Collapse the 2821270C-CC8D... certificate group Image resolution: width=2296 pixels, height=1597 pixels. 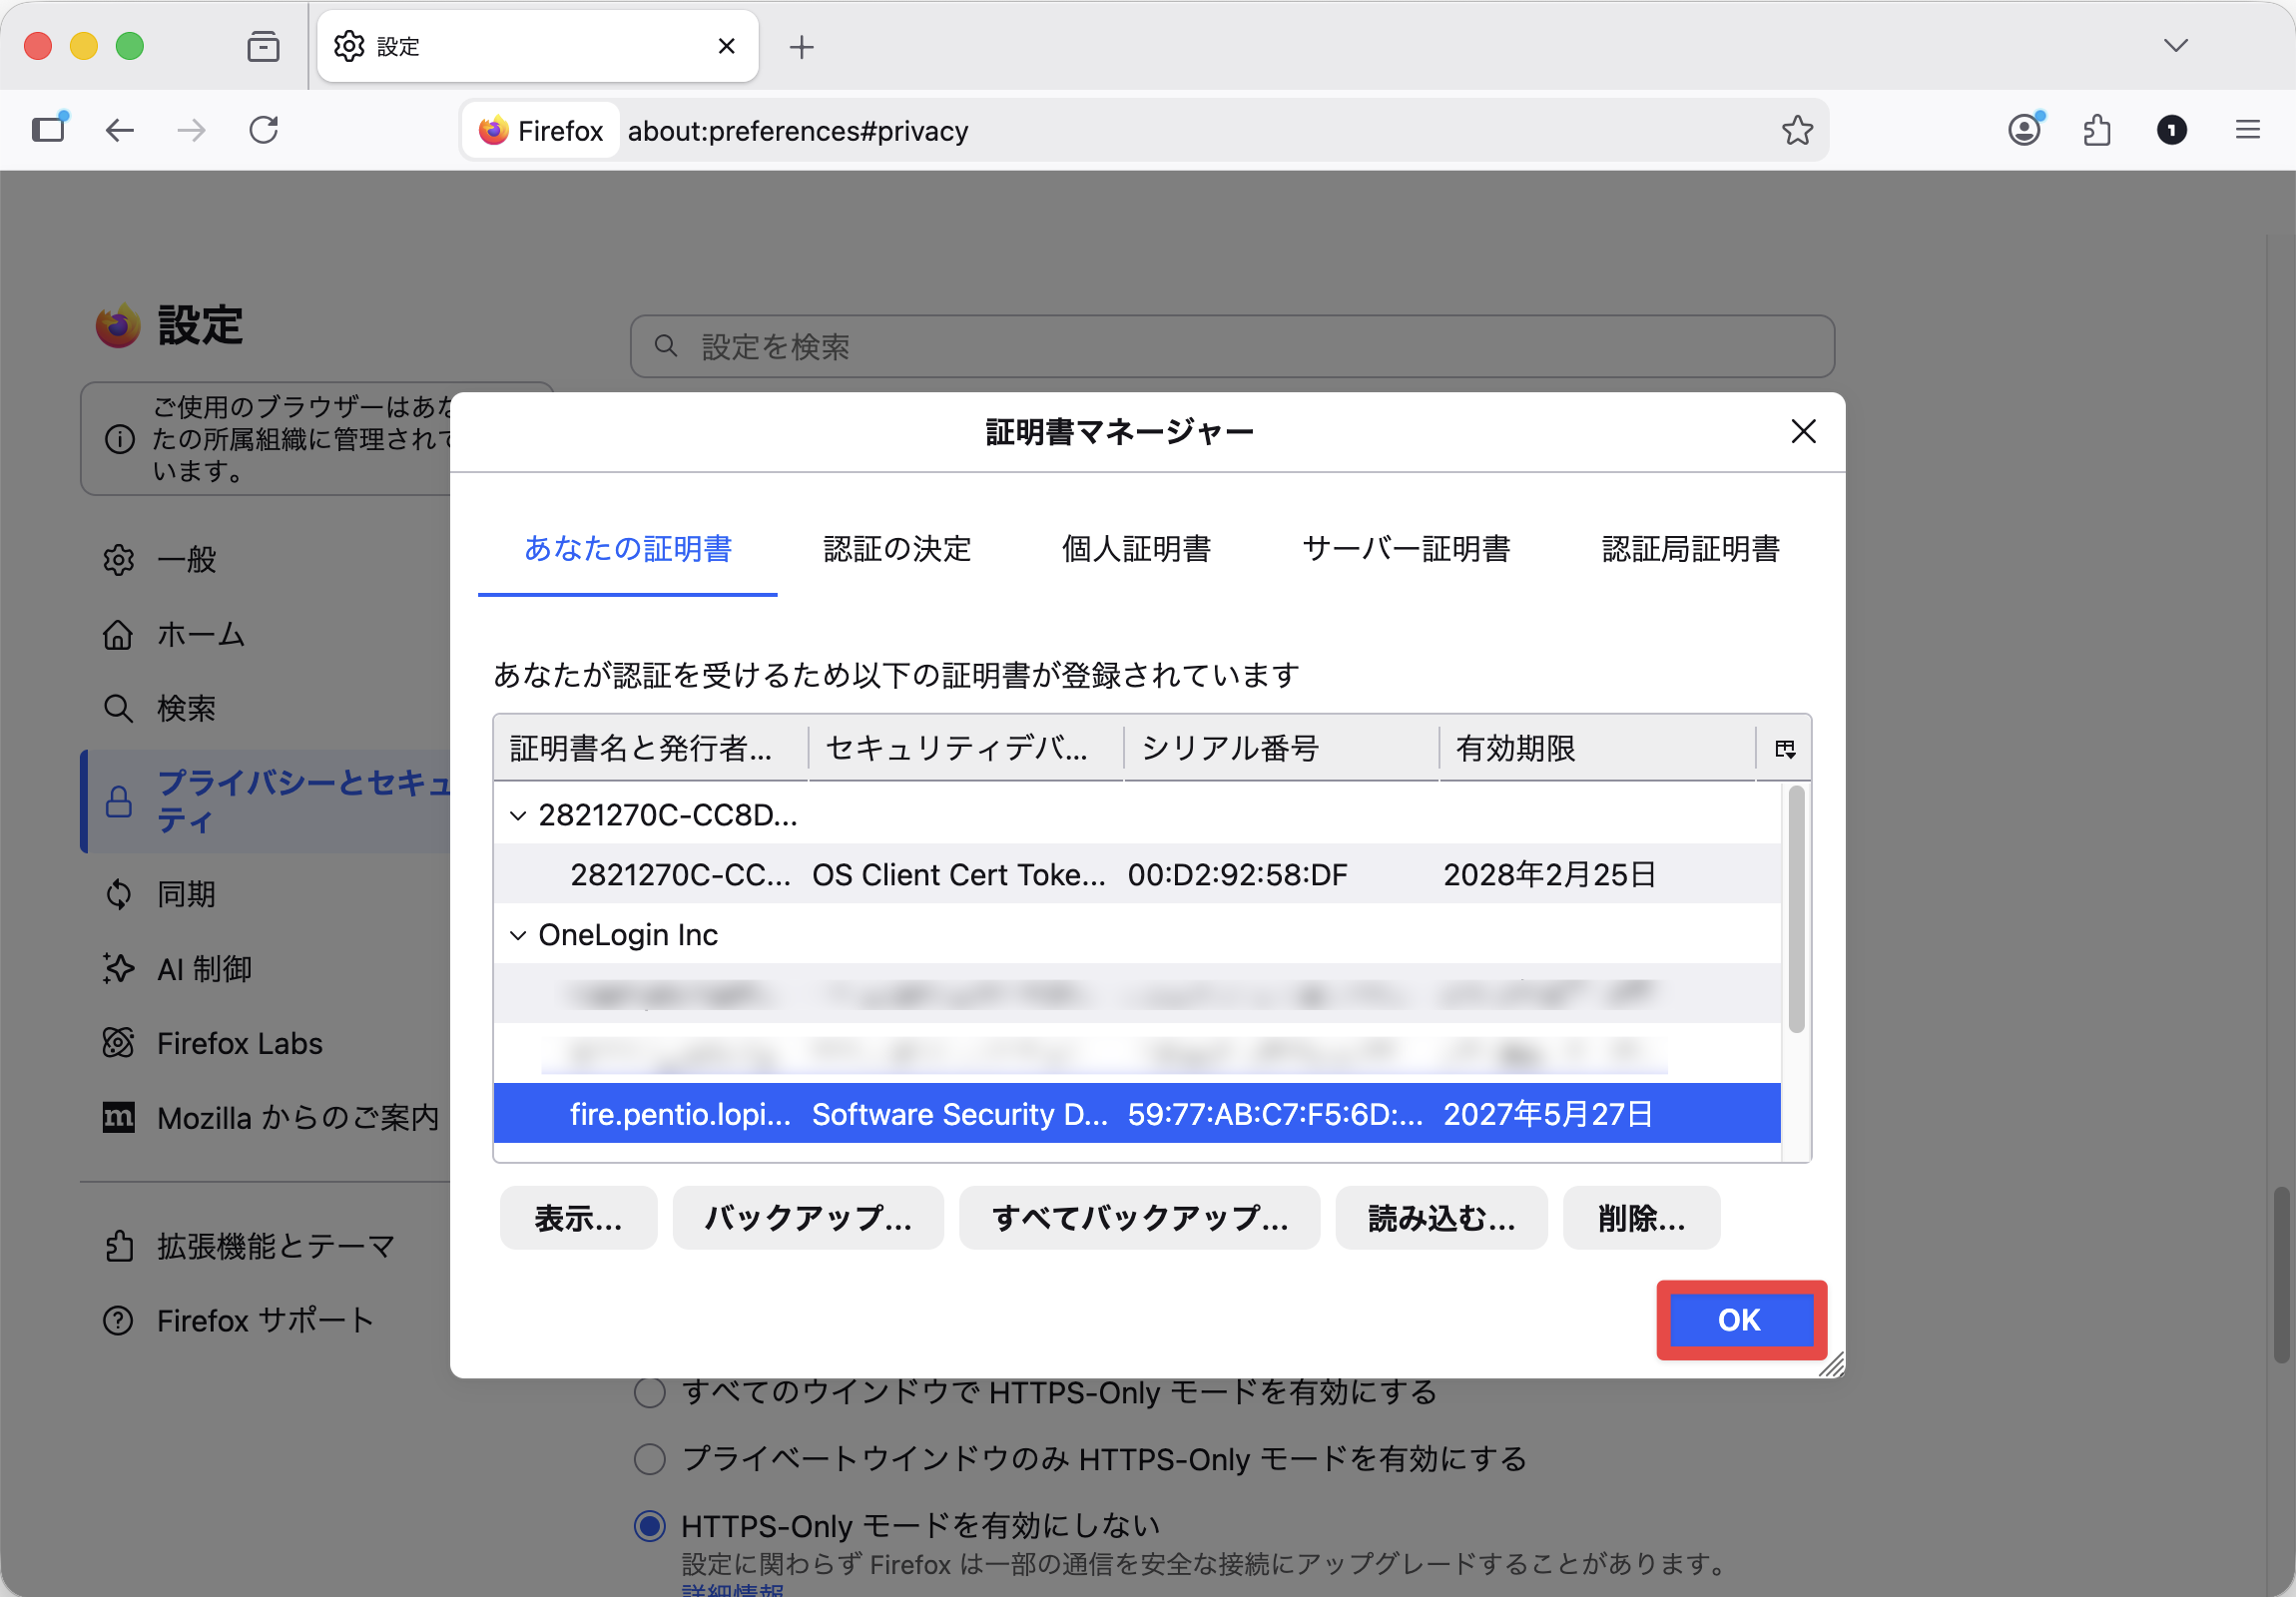tap(518, 816)
